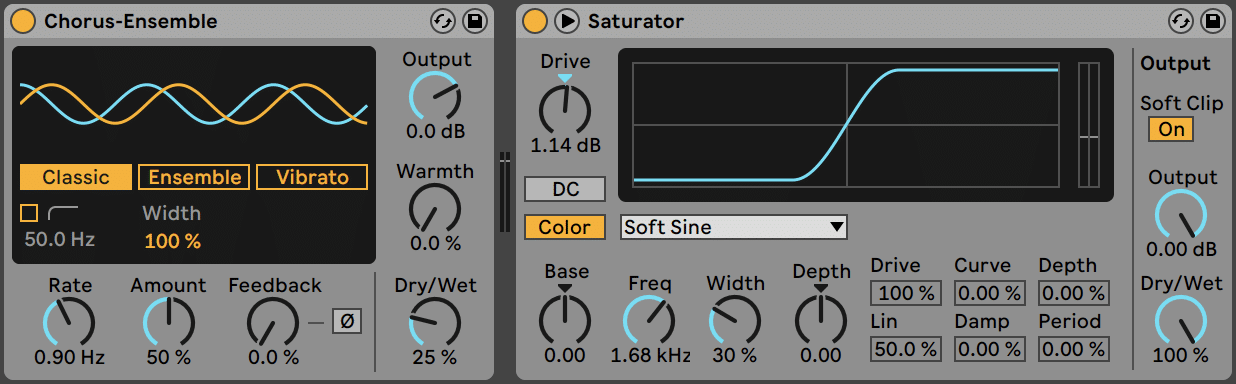1236x384 pixels.
Task: Click the Saturator Depth knob
Action: pyautogui.click(x=821, y=321)
